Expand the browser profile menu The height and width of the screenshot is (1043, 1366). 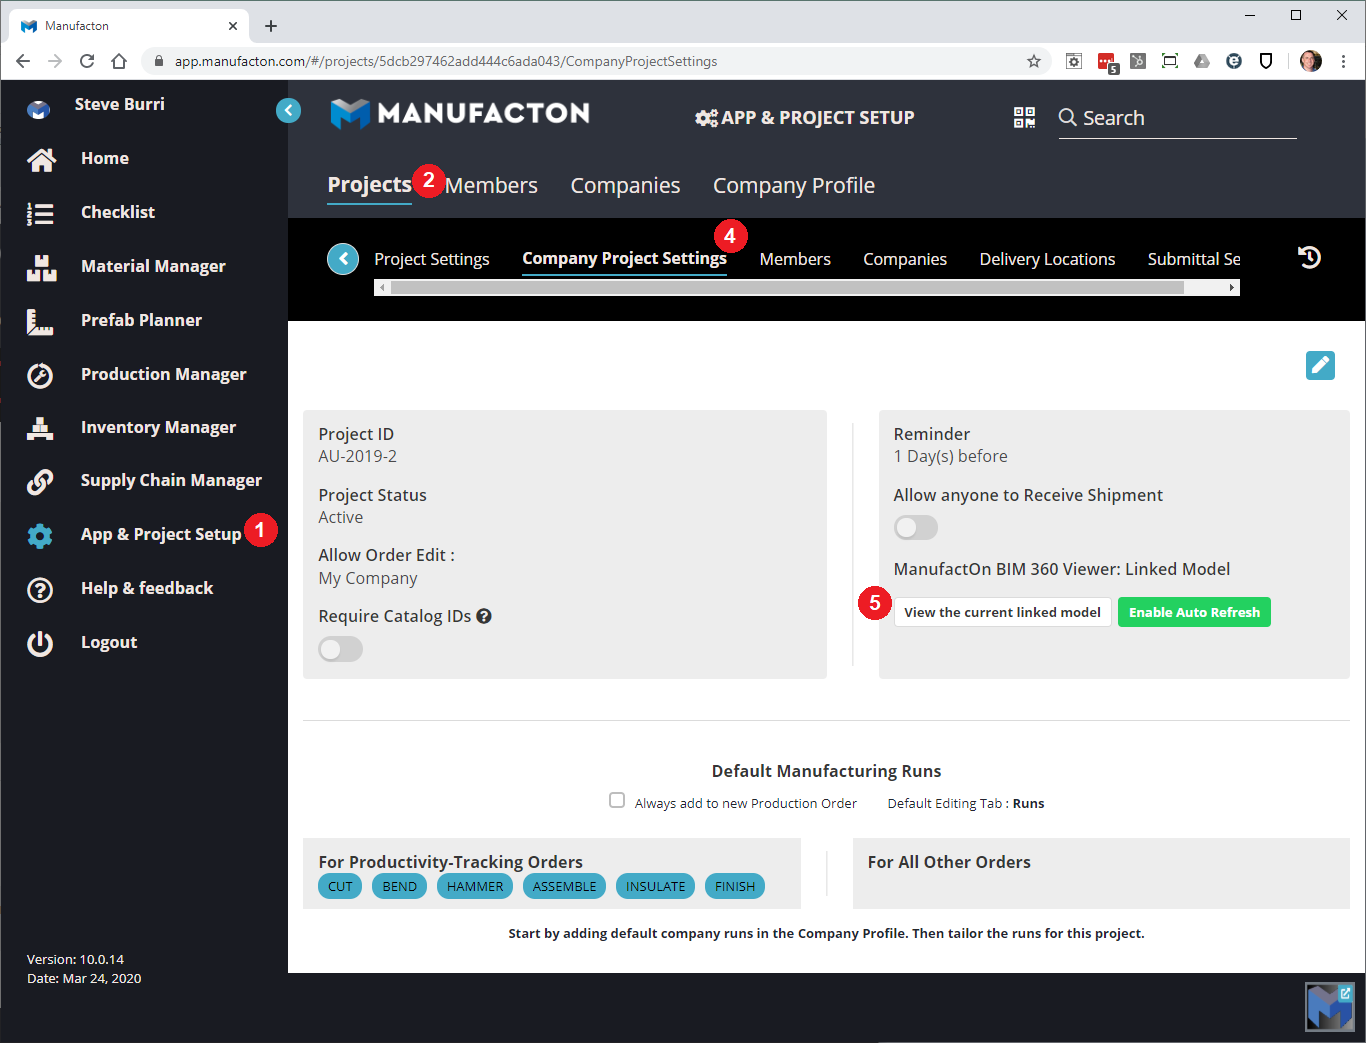coord(1310,61)
